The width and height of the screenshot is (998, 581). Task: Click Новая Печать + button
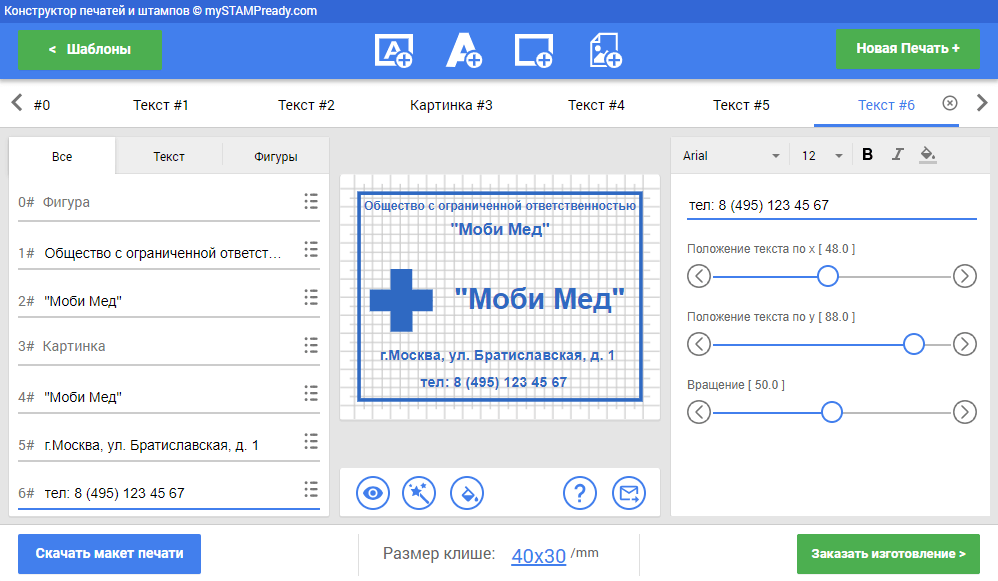coord(908,48)
